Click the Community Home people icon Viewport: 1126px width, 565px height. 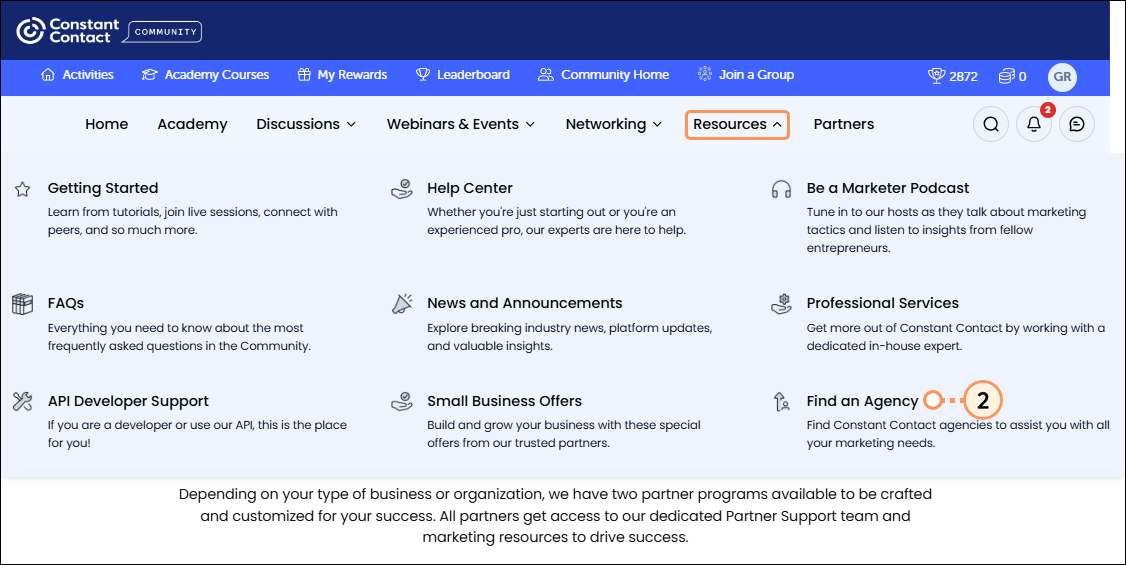click(x=546, y=75)
